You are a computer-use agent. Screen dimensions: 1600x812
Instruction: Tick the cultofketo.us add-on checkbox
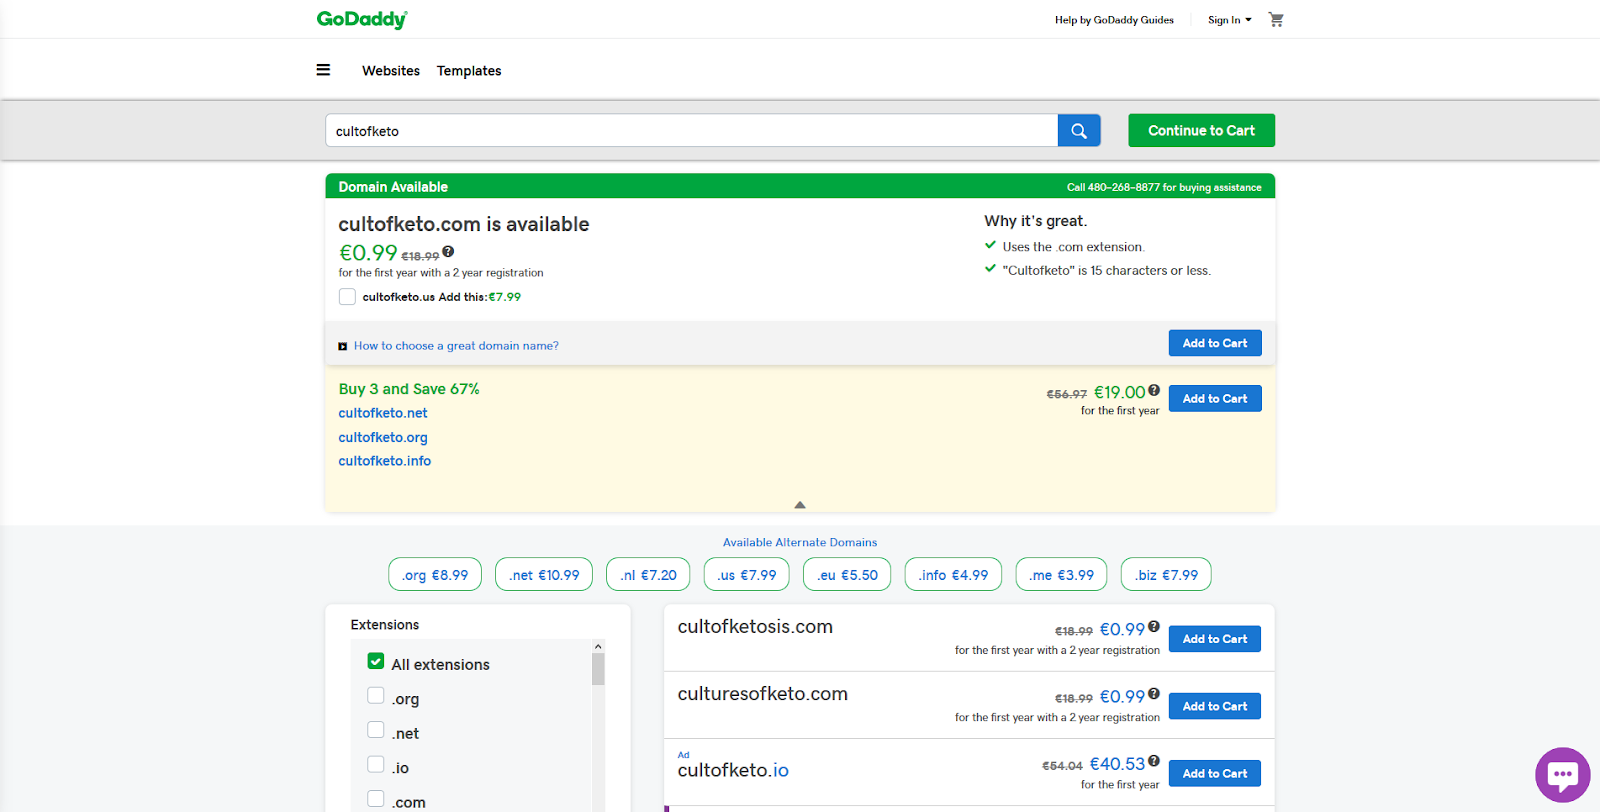[x=347, y=297]
